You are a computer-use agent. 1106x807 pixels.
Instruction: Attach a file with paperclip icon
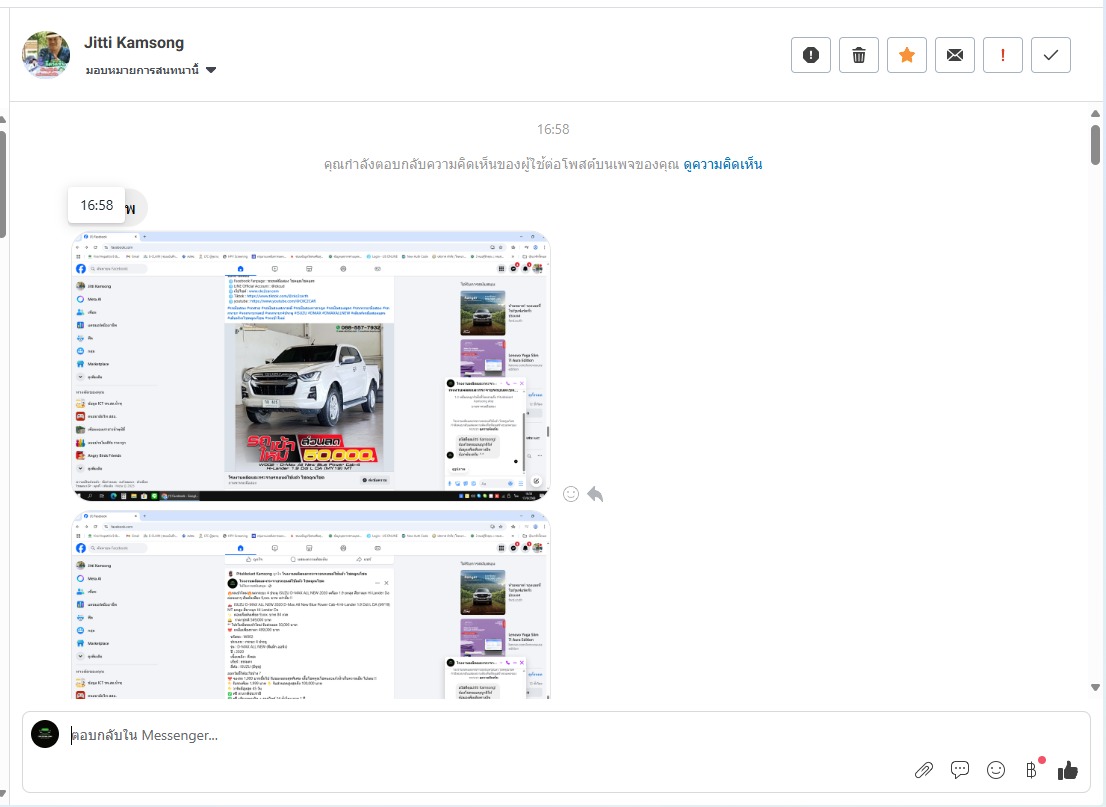924,770
